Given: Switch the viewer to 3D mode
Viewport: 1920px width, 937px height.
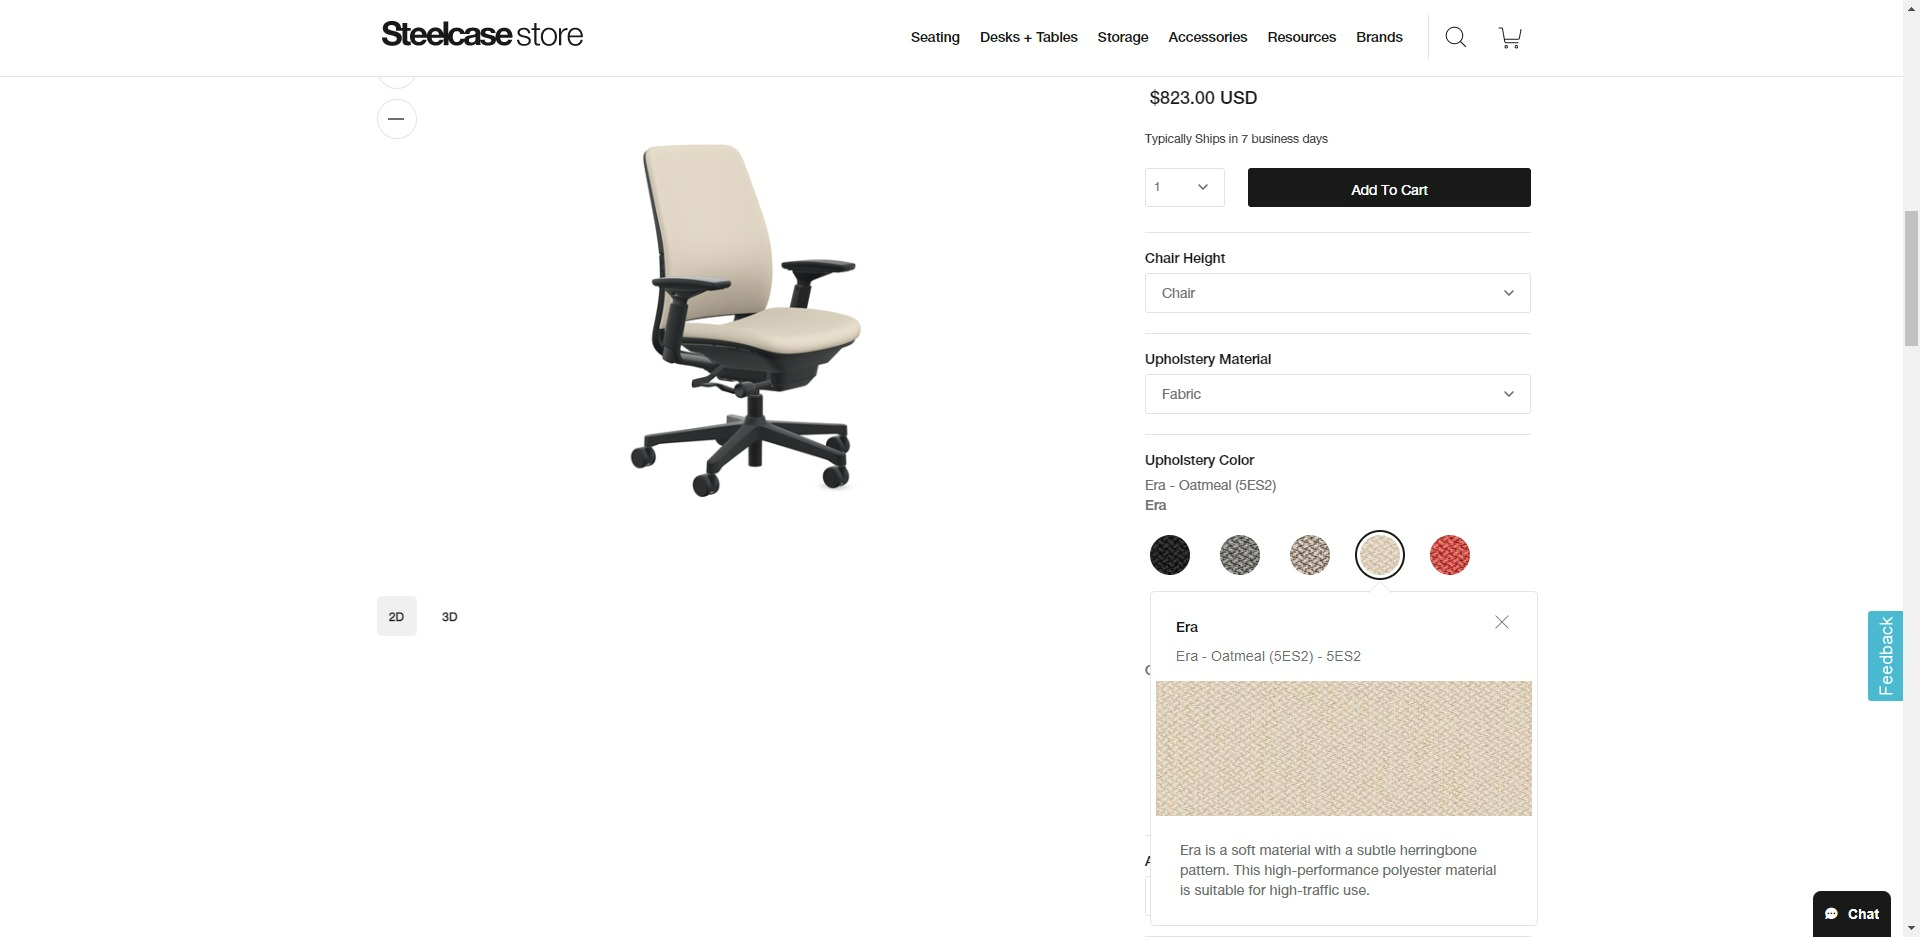Looking at the screenshot, I should (x=450, y=616).
